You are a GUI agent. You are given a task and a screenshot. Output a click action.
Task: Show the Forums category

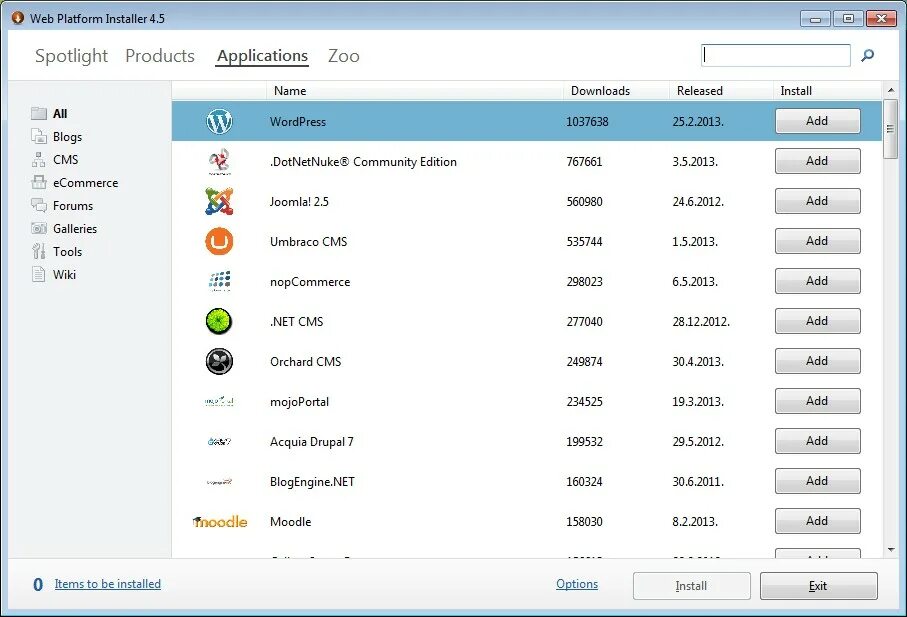(x=72, y=205)
